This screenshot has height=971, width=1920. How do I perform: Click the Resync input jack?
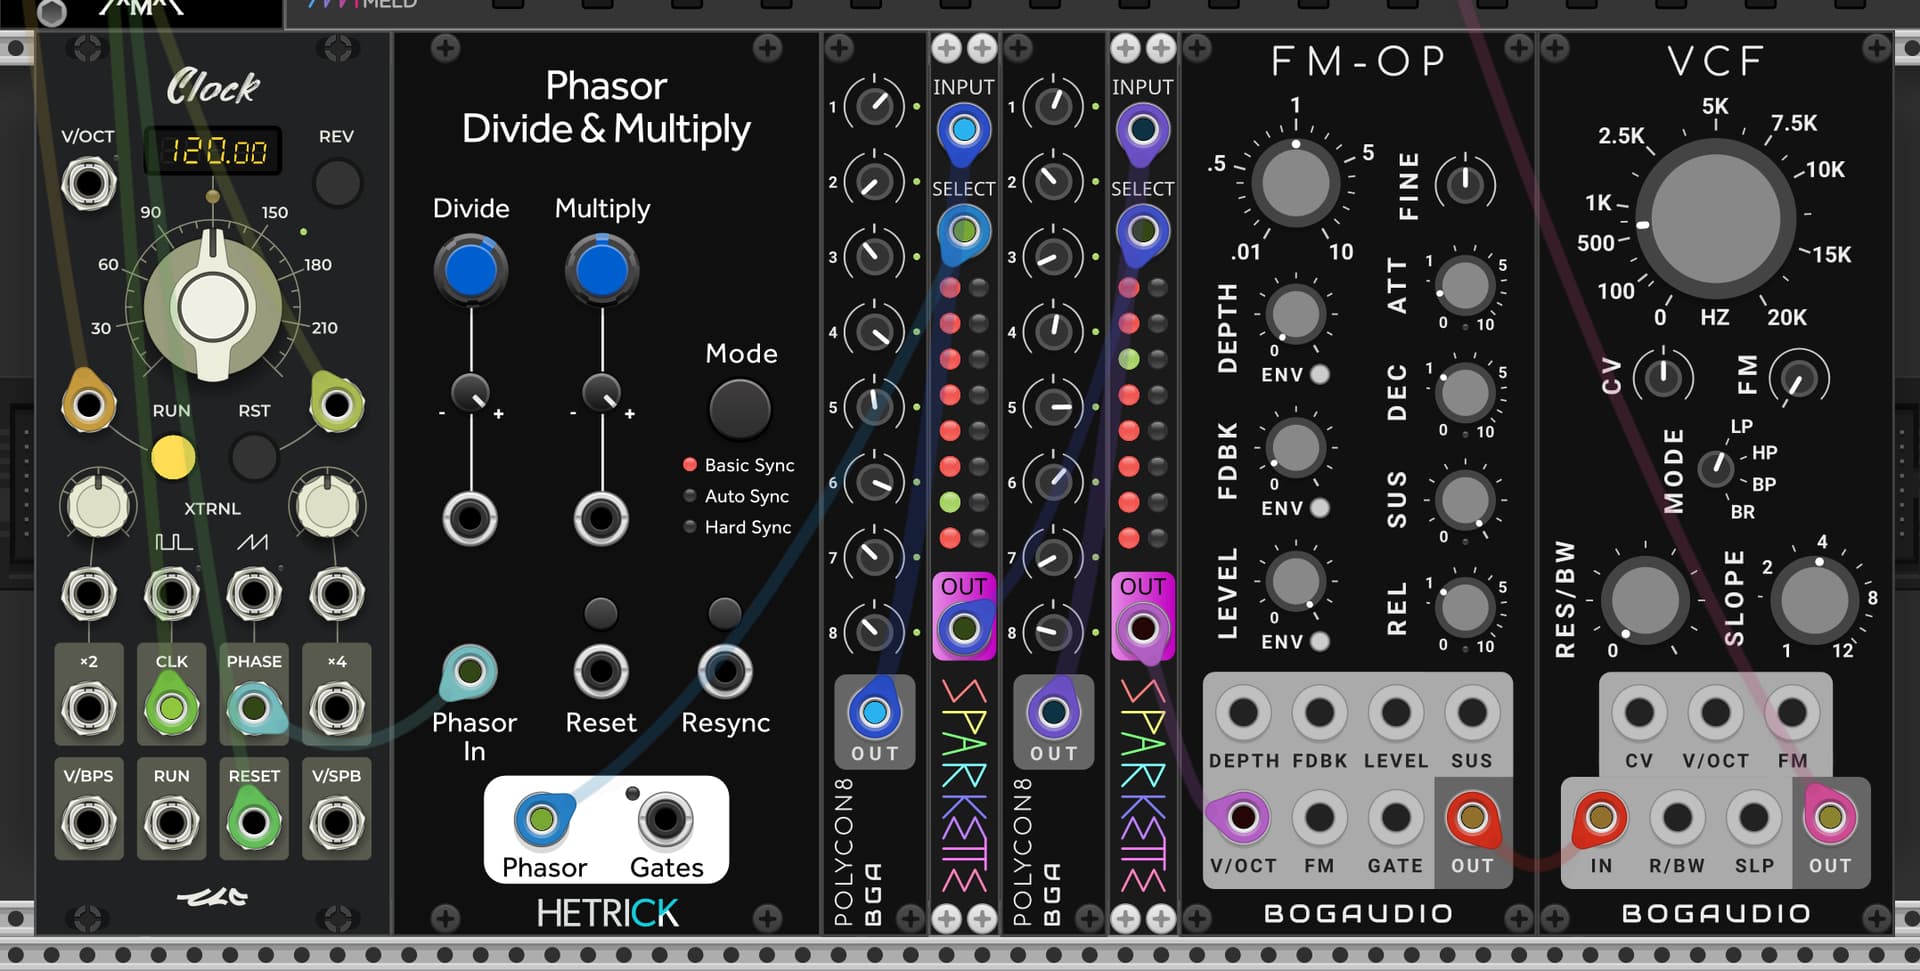[725, 672]
